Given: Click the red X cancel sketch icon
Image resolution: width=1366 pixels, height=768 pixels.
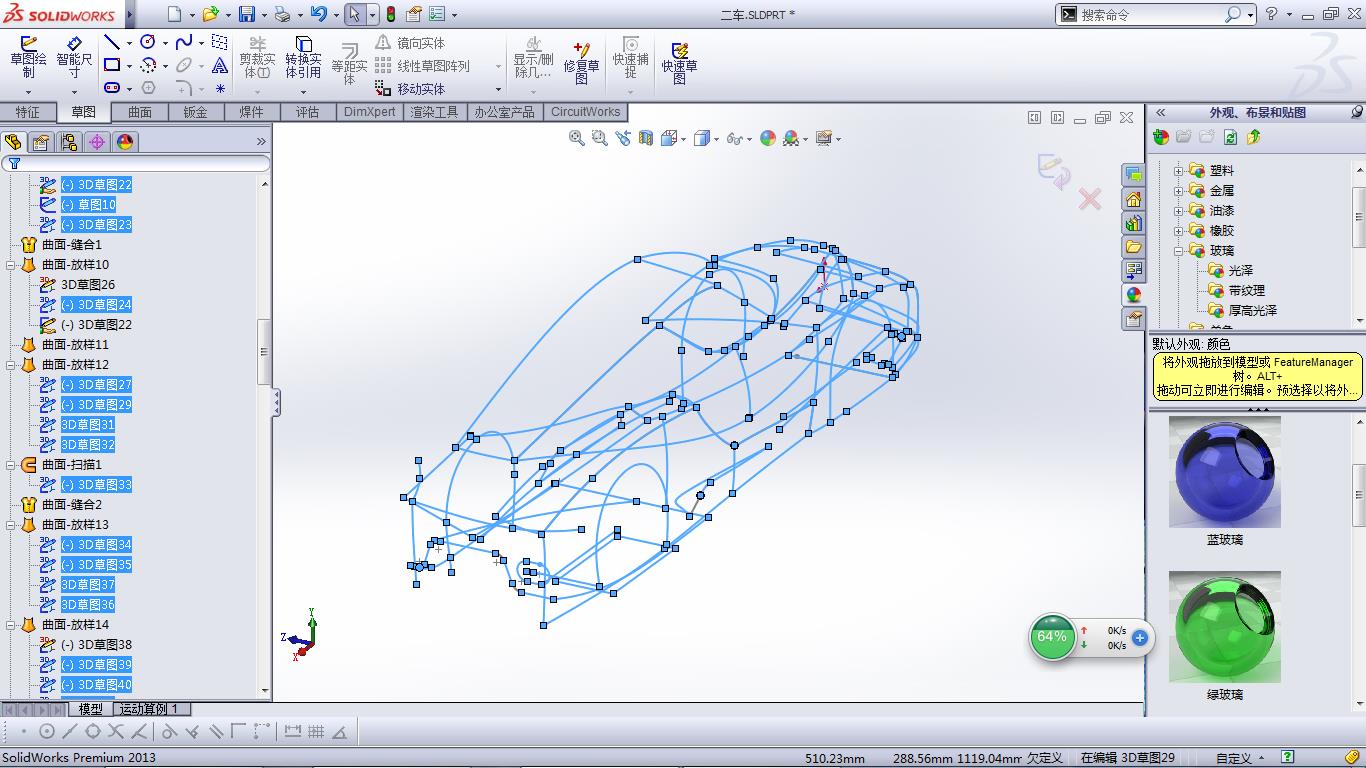Looking at the screenshot, I should click(x=1090, y=198).
